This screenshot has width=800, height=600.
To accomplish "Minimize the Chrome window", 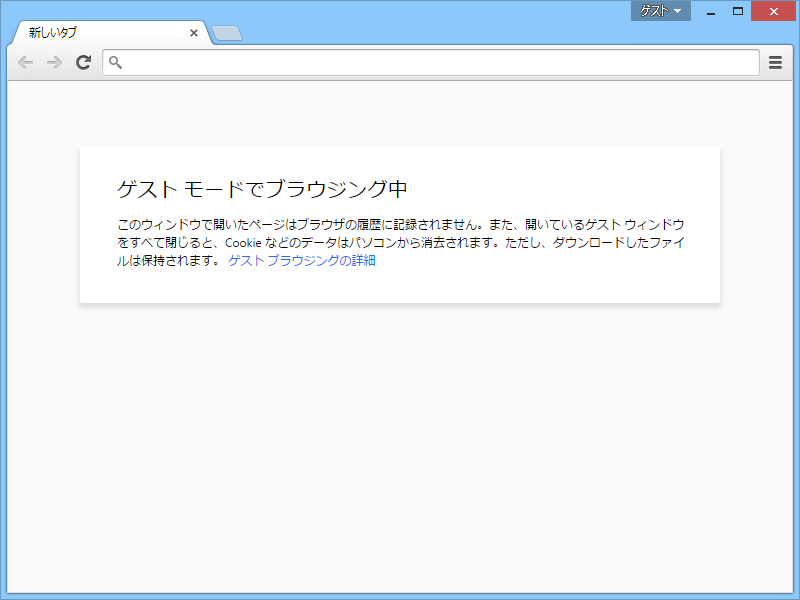I will pyautogui.click(x=710, y=11).
